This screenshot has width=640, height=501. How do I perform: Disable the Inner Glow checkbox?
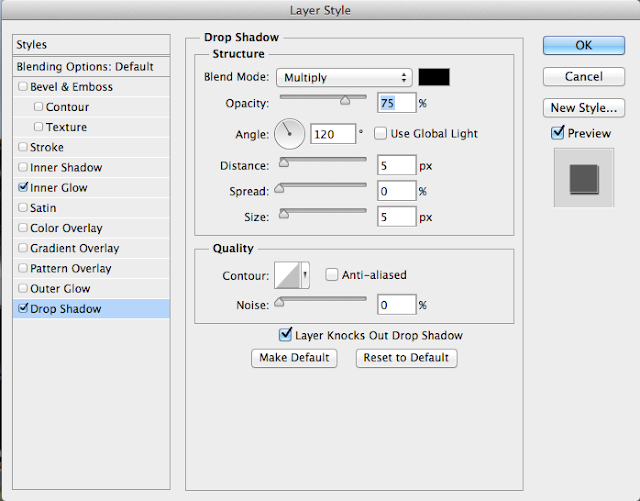pos(23,187)
